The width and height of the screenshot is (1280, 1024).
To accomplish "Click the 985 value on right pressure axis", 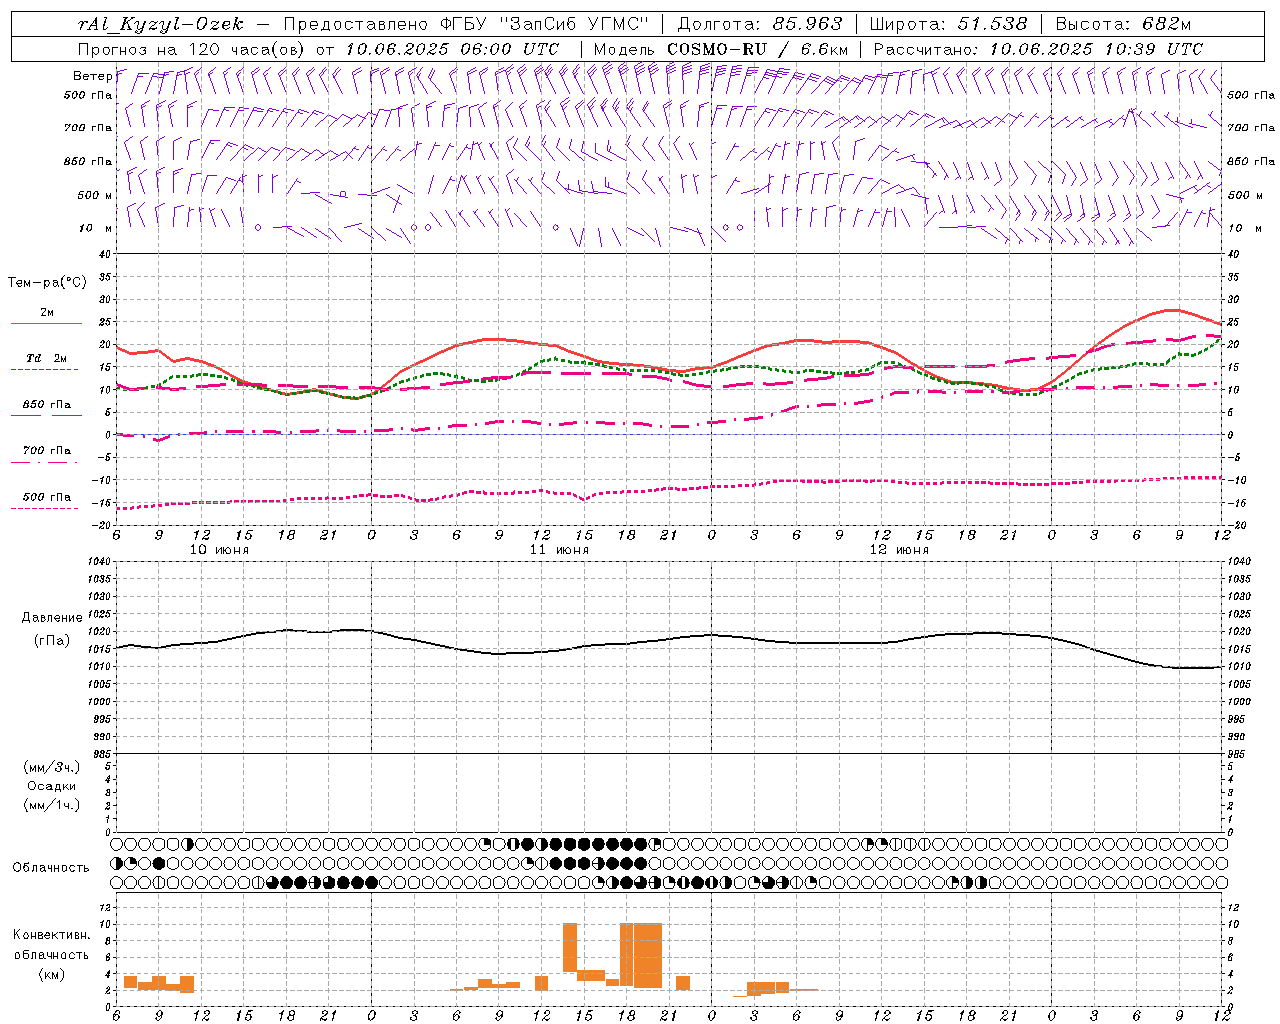I will [1237, 754].
